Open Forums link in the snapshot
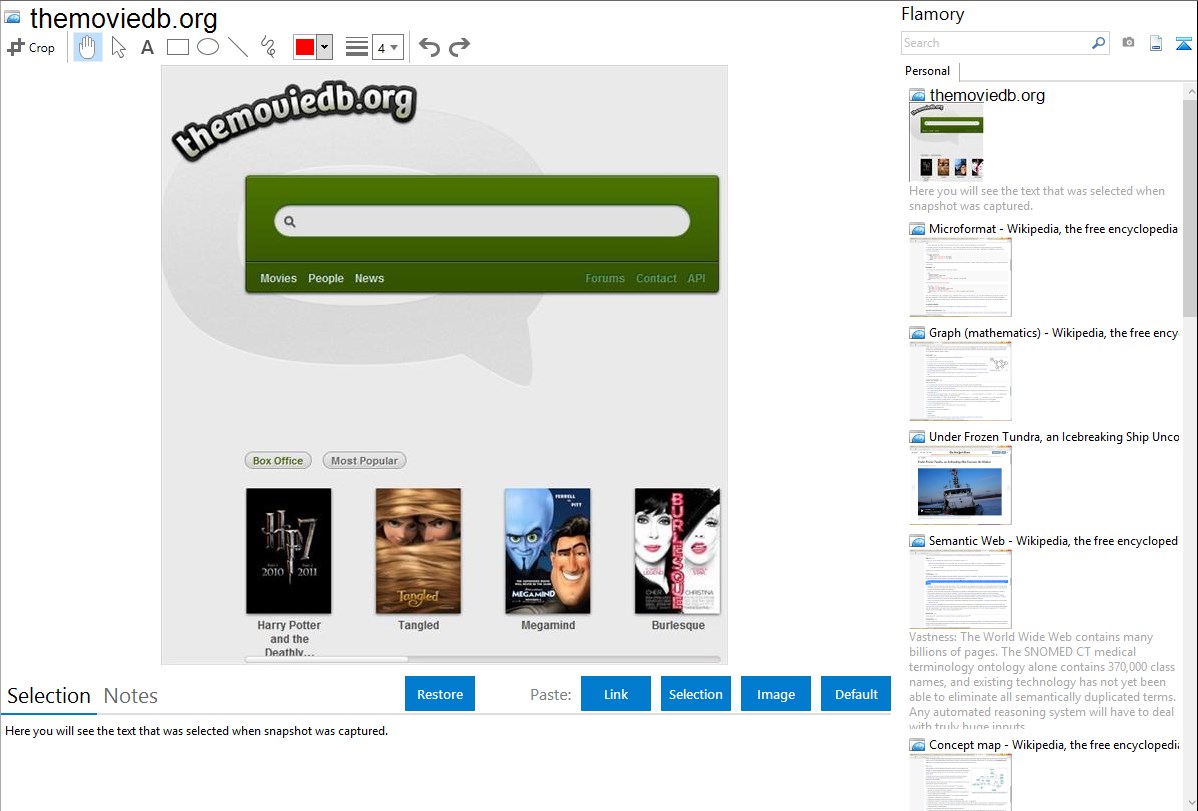Screen dimensions: 1198x811 pos(605,278)
